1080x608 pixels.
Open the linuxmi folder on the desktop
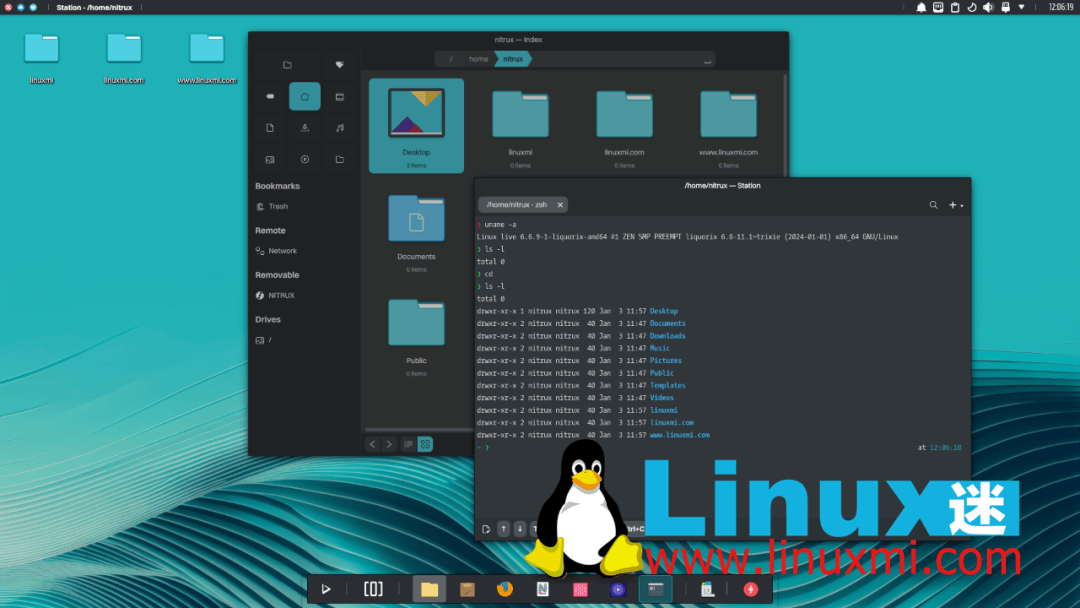point(41,58)
